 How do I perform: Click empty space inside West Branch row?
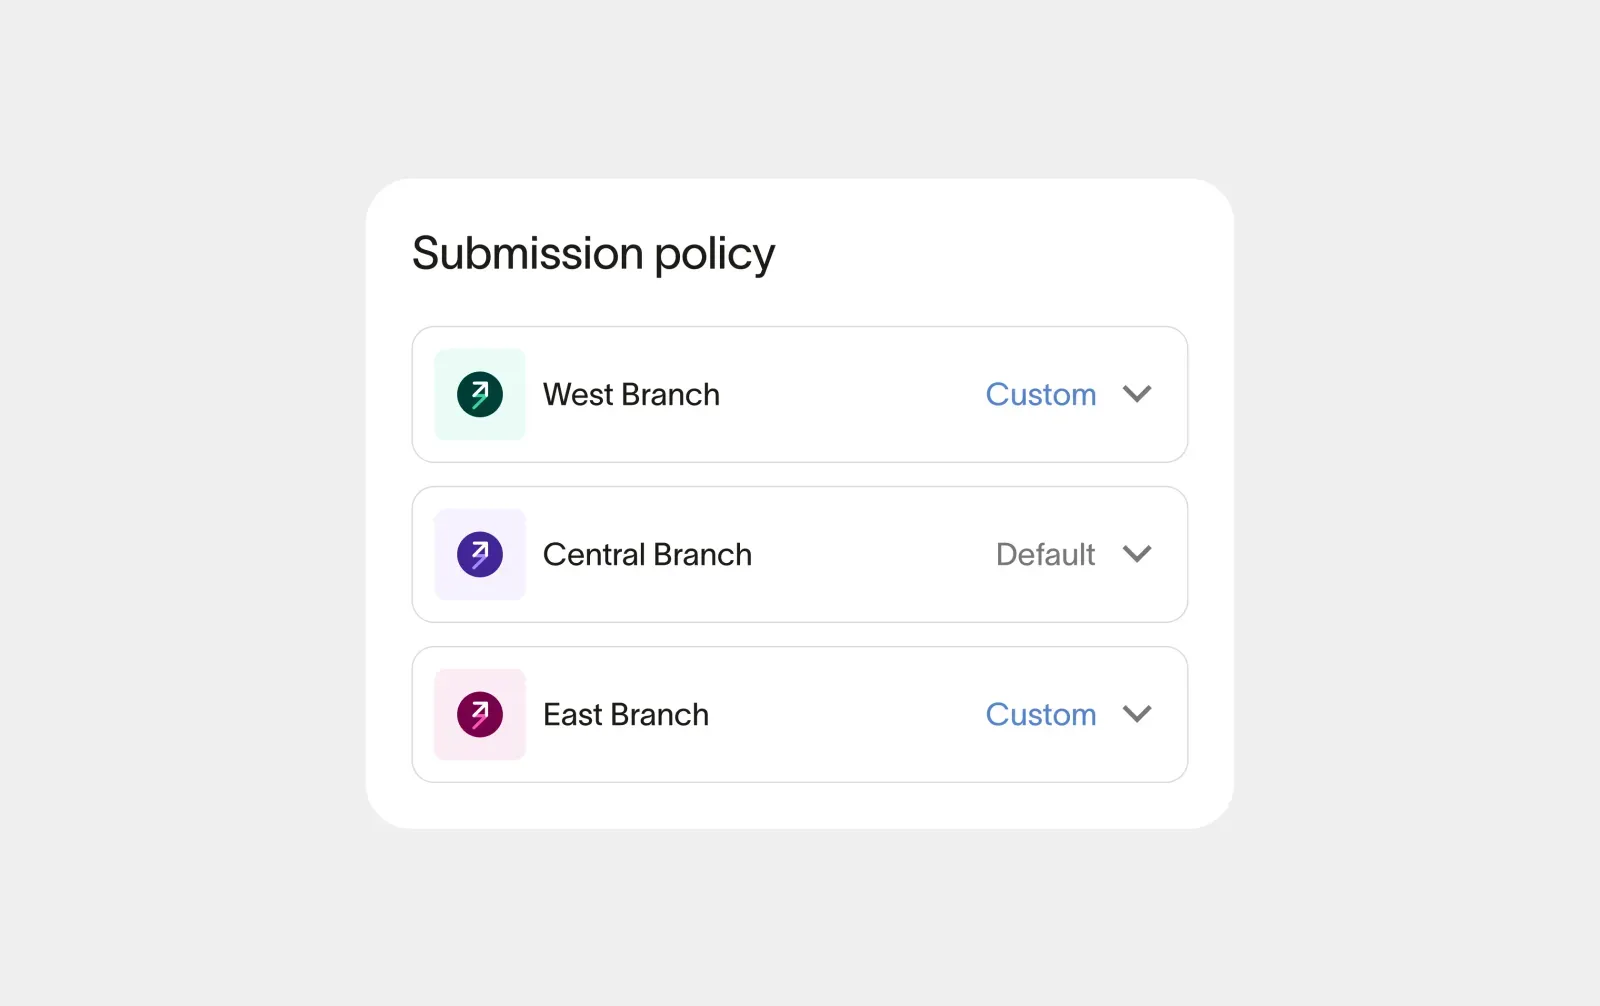tap(850, 394)
